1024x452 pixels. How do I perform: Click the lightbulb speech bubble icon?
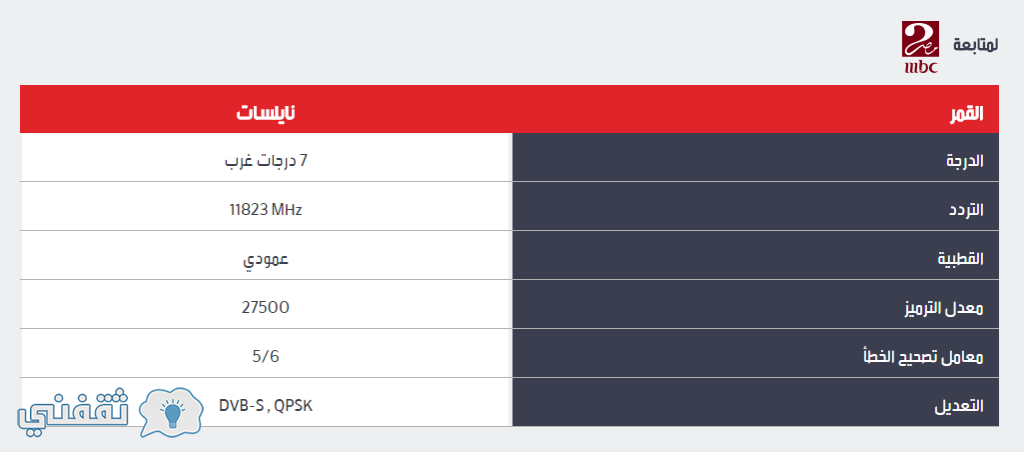pyautogui.click(x=172, y=412)
